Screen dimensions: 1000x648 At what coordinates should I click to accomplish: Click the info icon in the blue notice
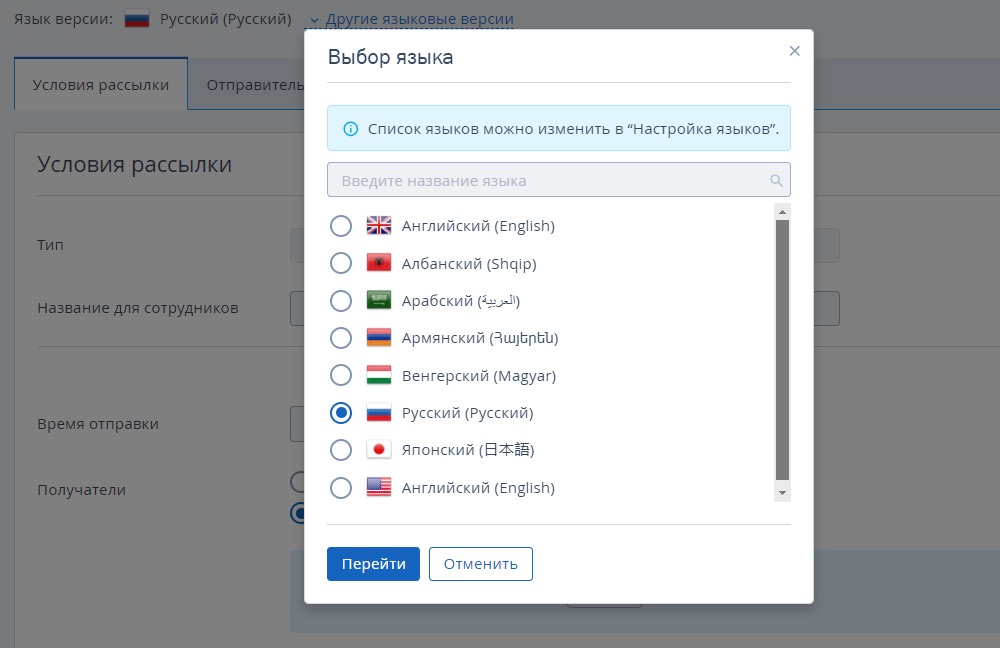click(x=351, y=129)
